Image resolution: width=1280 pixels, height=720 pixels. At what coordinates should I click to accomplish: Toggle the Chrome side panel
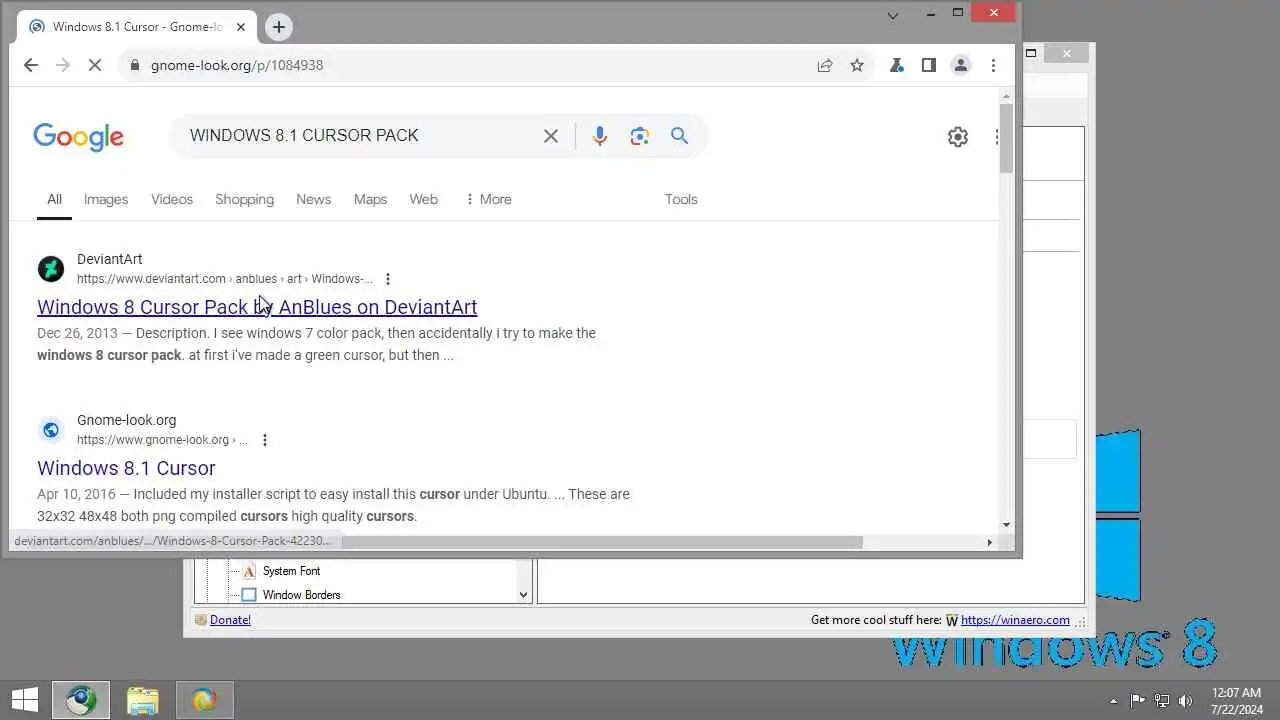pyautogui.click(x=929, y=65)
